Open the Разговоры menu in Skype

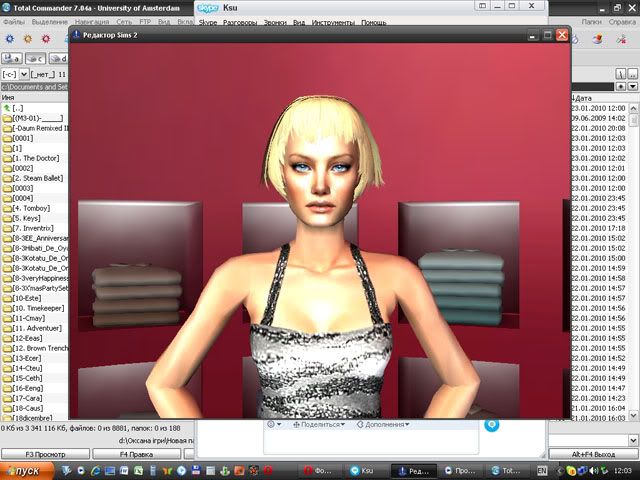[x=240, y=22]
